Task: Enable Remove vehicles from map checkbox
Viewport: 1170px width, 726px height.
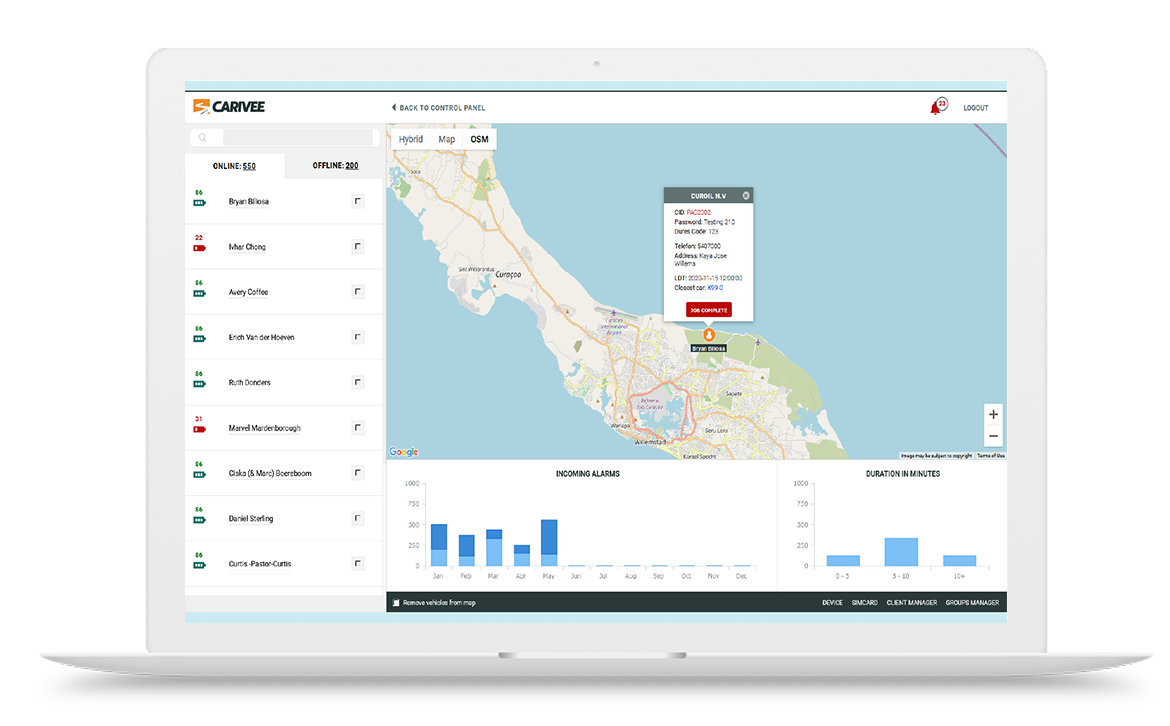Action: point(396,603)
